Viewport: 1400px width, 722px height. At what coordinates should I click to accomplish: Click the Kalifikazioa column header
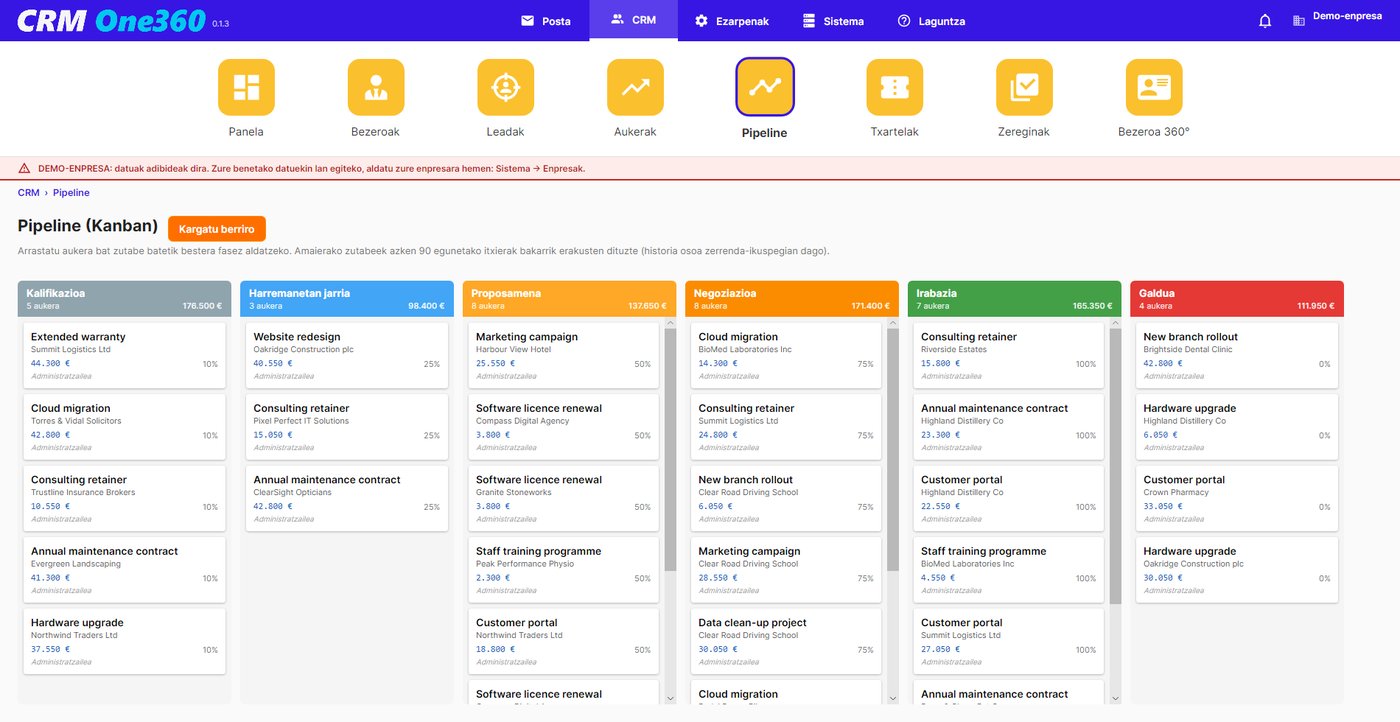pyautogui.click(x=124, y=299)
